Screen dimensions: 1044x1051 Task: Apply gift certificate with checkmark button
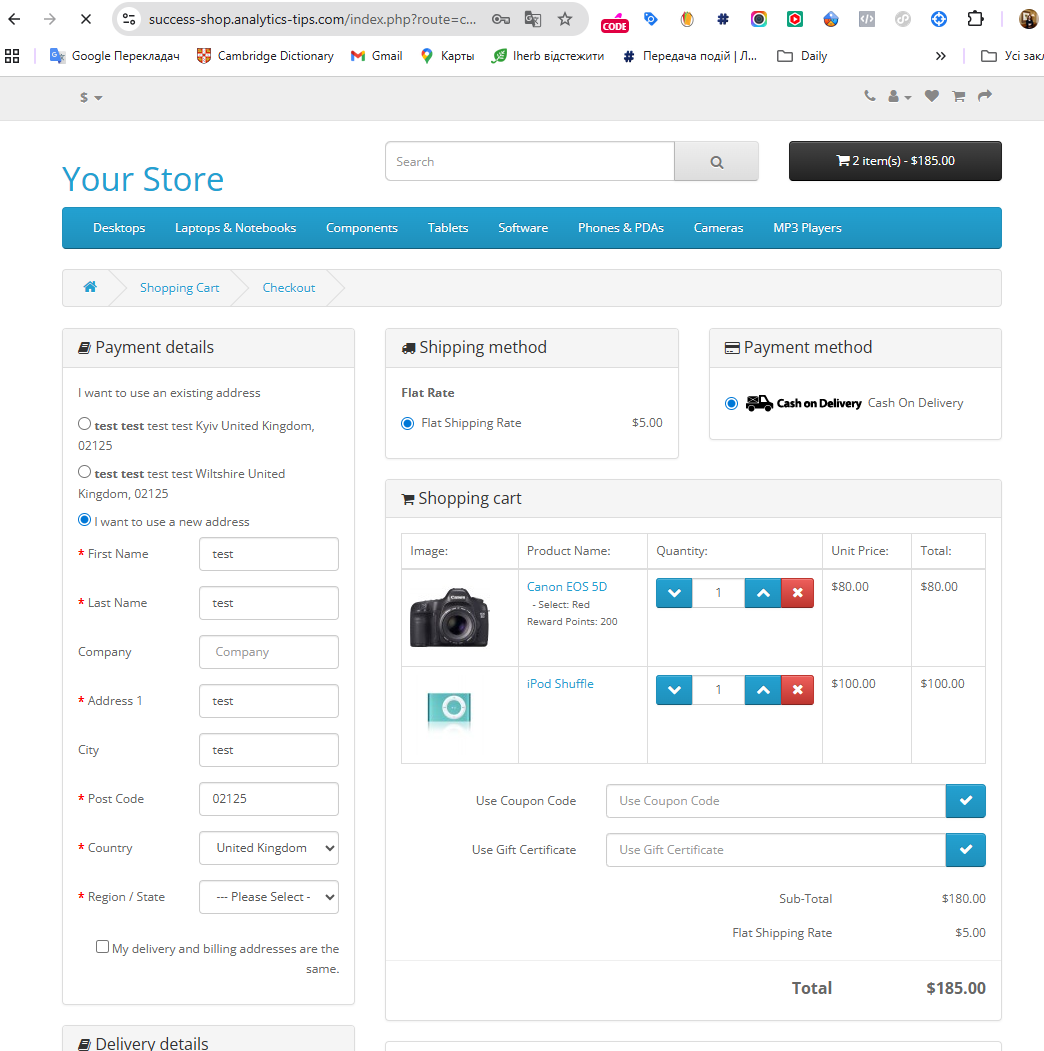point(966,850)
